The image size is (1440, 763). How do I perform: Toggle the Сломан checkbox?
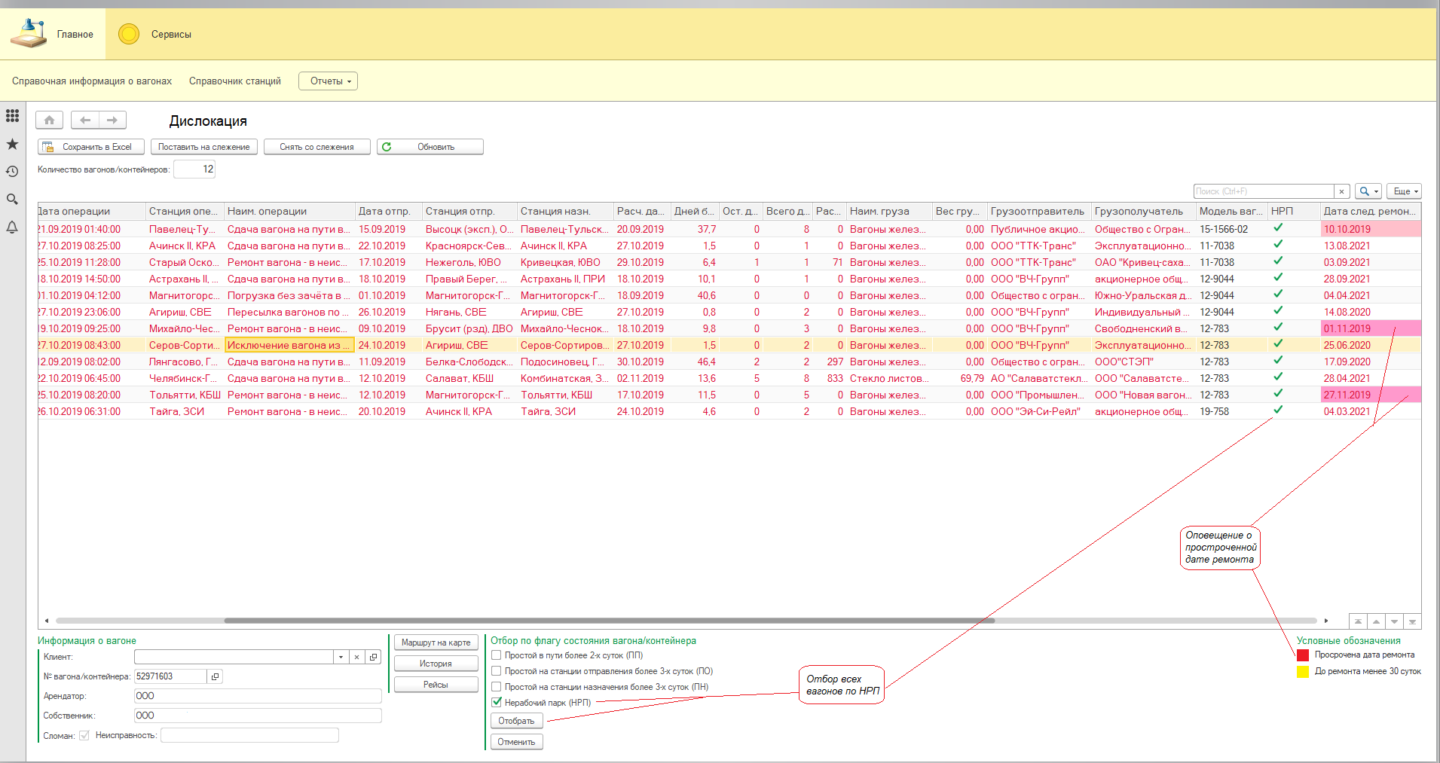click(x=84, y=736)
